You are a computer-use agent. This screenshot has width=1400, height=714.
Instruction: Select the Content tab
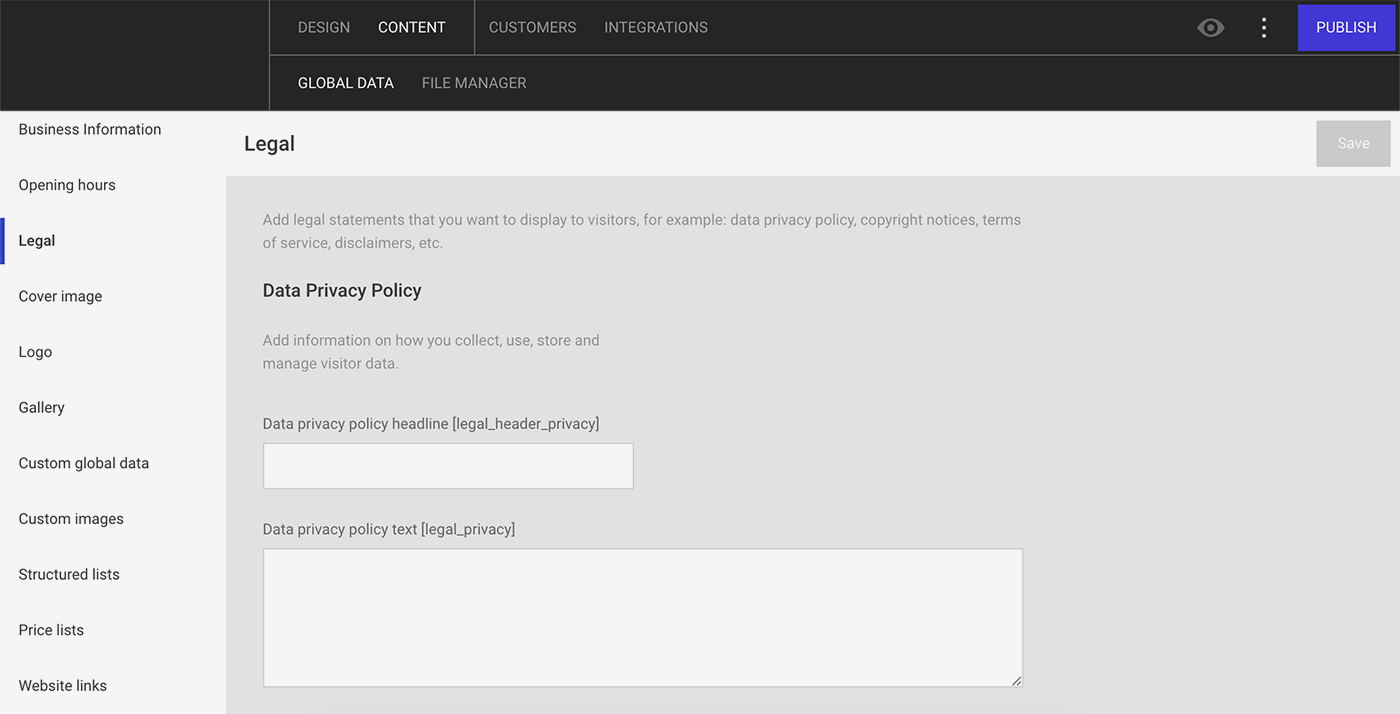(412, 28)
